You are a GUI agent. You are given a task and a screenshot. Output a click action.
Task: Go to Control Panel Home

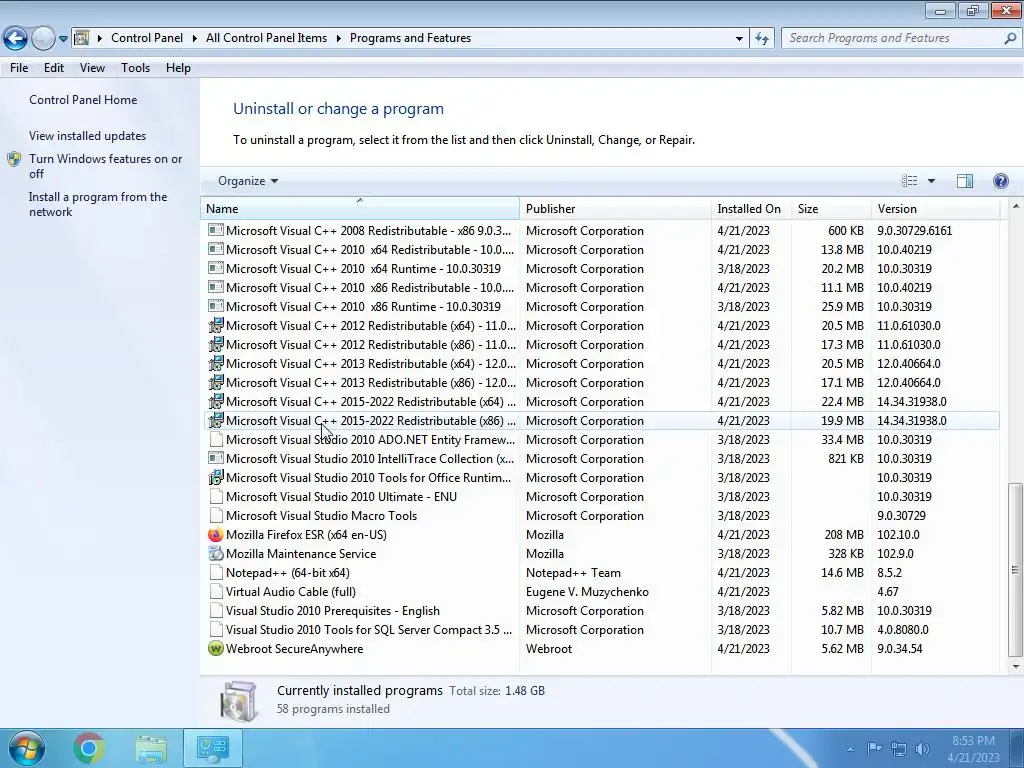point(83,100)
